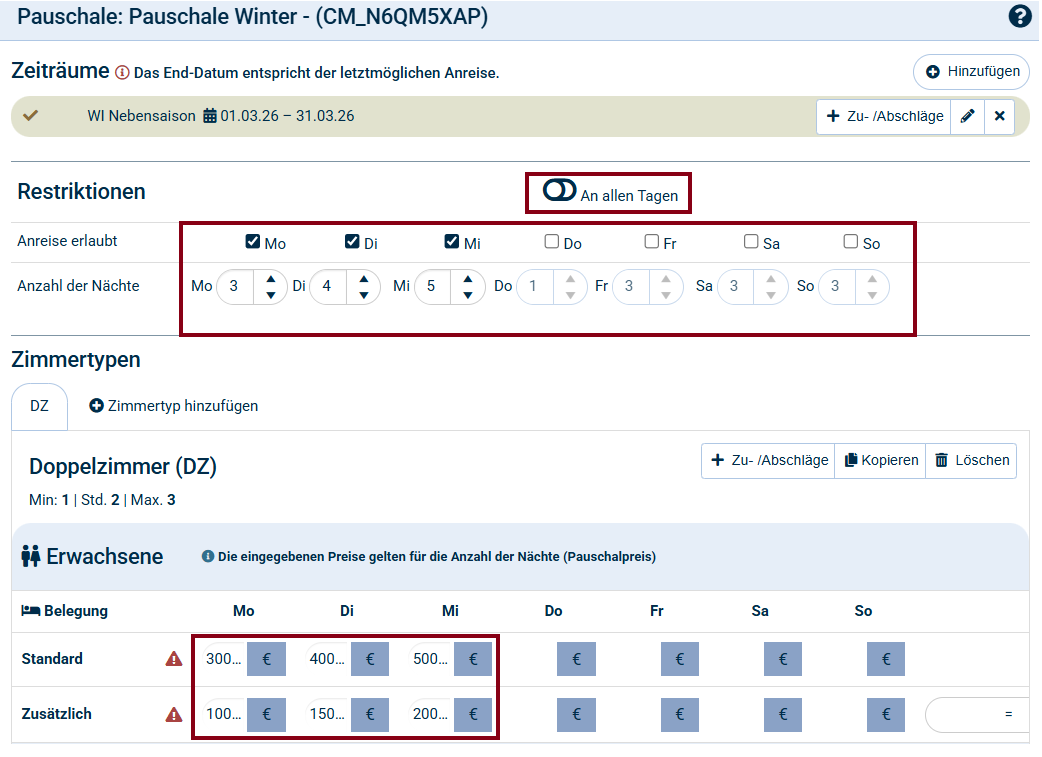Click the calendar icon in the period row
The width and height of the screenshot is (1042, 757).
(x=209, y=116)
